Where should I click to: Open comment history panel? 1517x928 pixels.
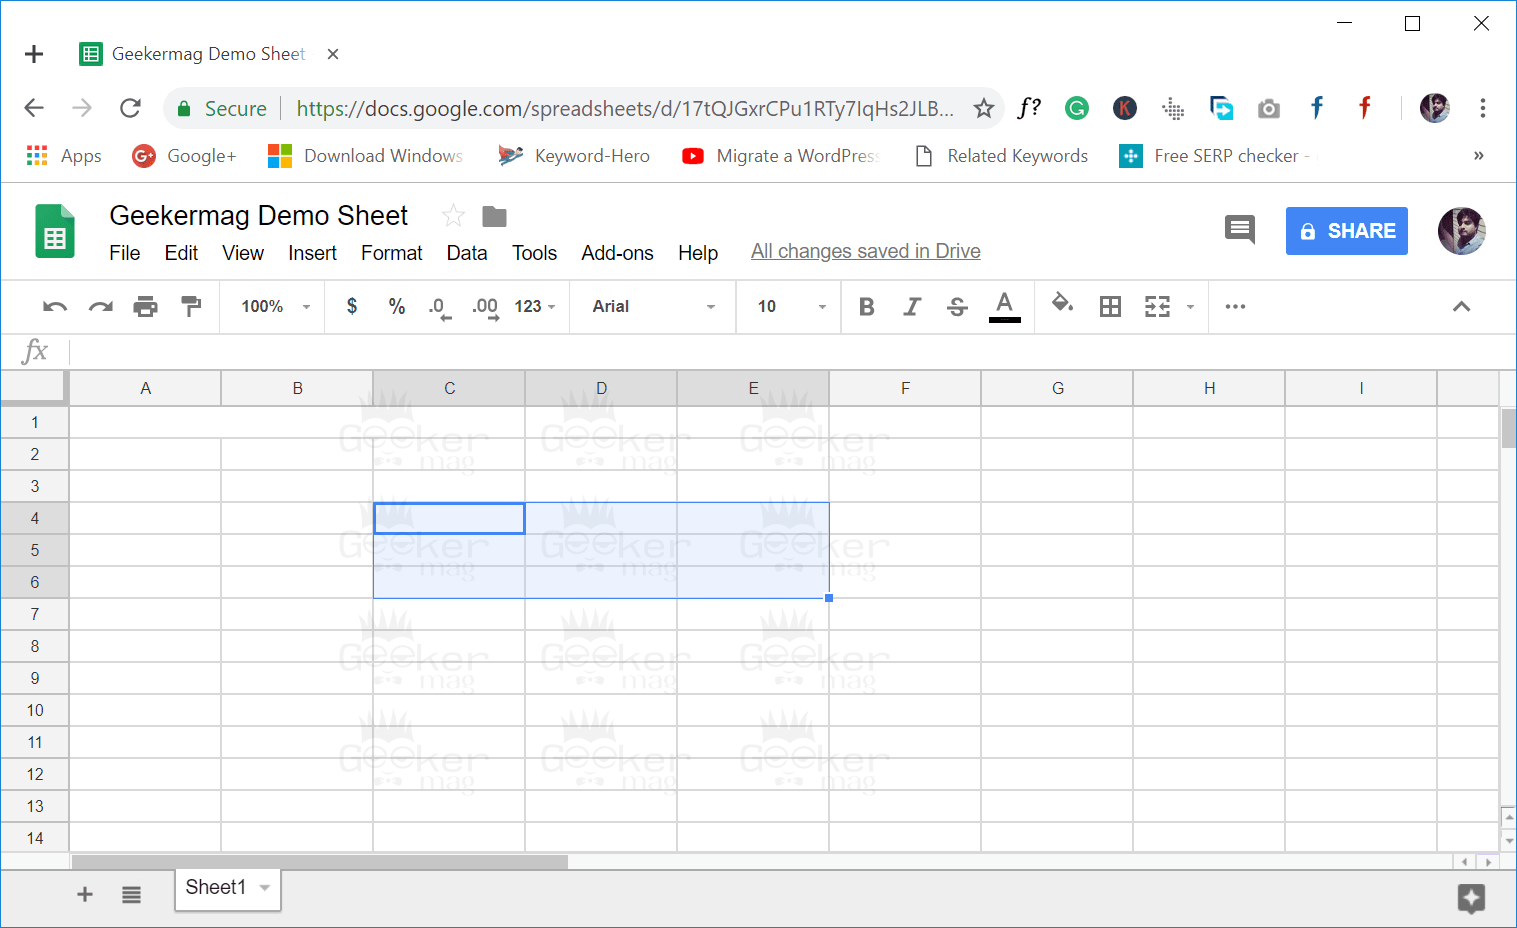1240,230
